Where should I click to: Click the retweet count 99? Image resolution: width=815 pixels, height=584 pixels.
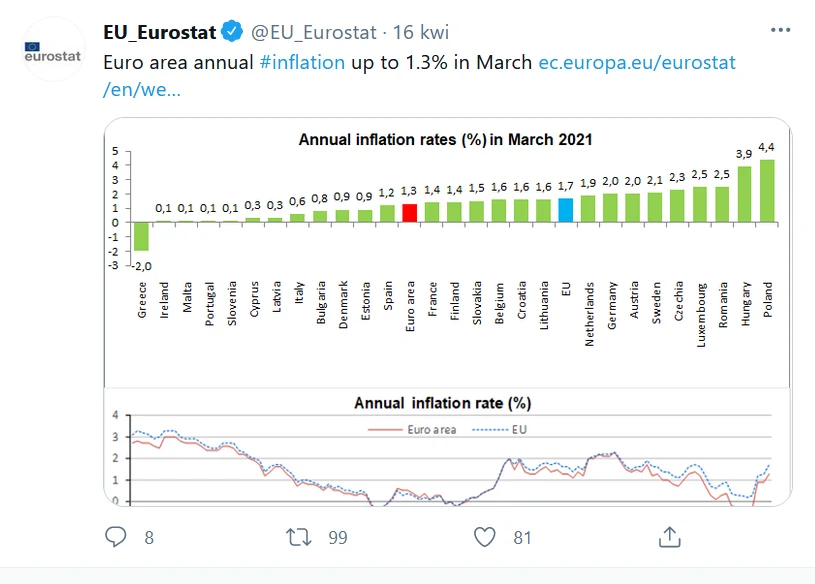337,538
